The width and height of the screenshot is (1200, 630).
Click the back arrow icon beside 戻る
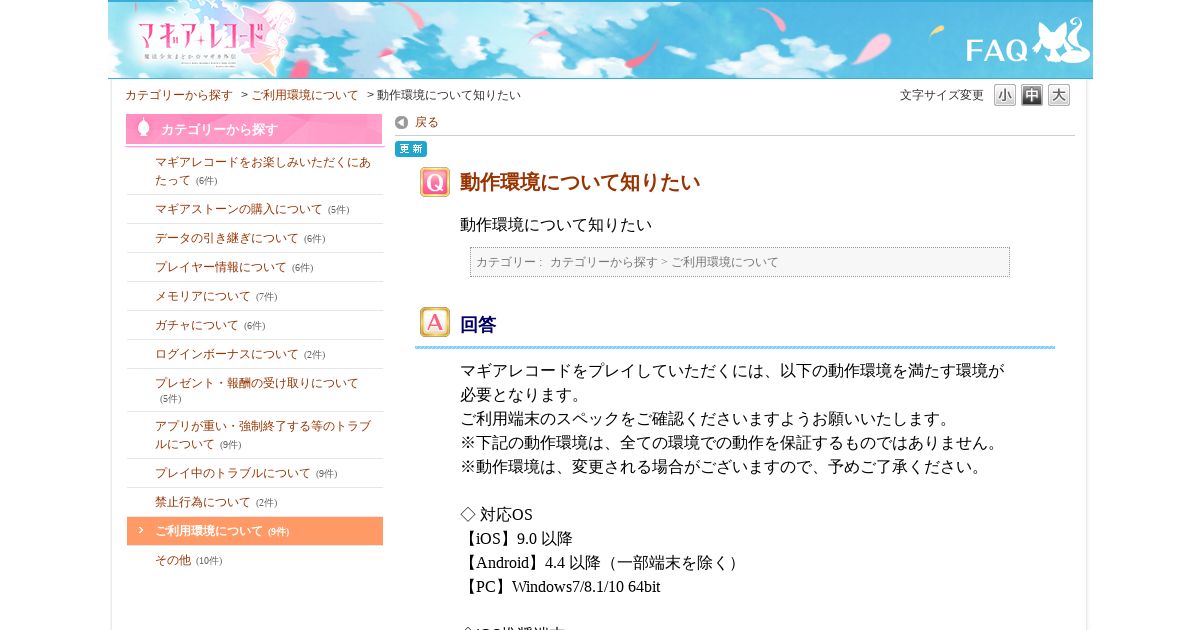click(x=402, y=122)
